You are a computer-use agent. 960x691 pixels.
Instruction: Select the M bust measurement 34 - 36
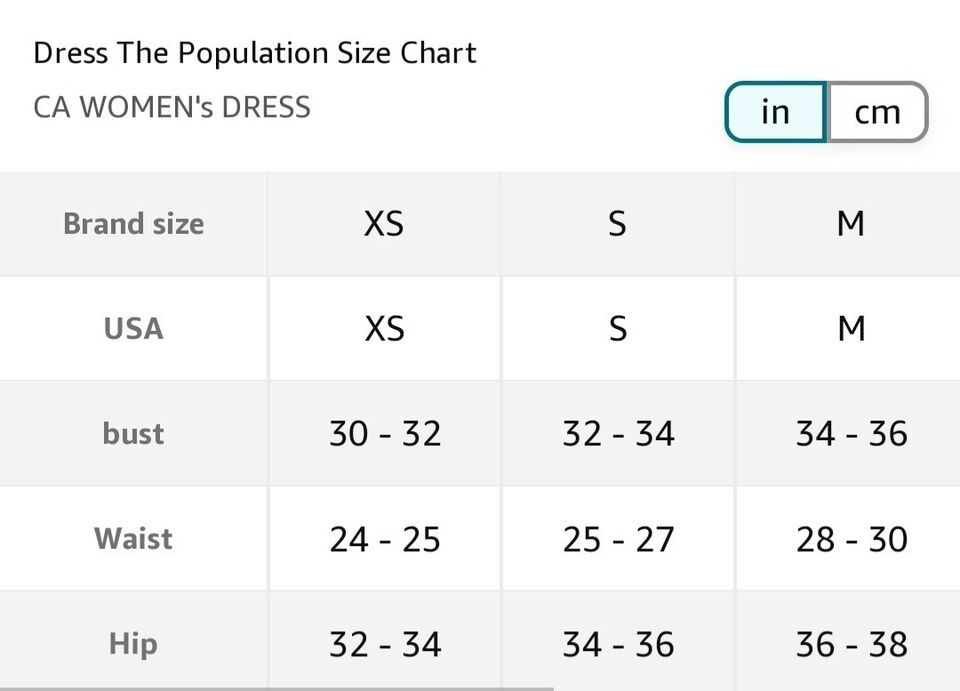pos(852,434)
